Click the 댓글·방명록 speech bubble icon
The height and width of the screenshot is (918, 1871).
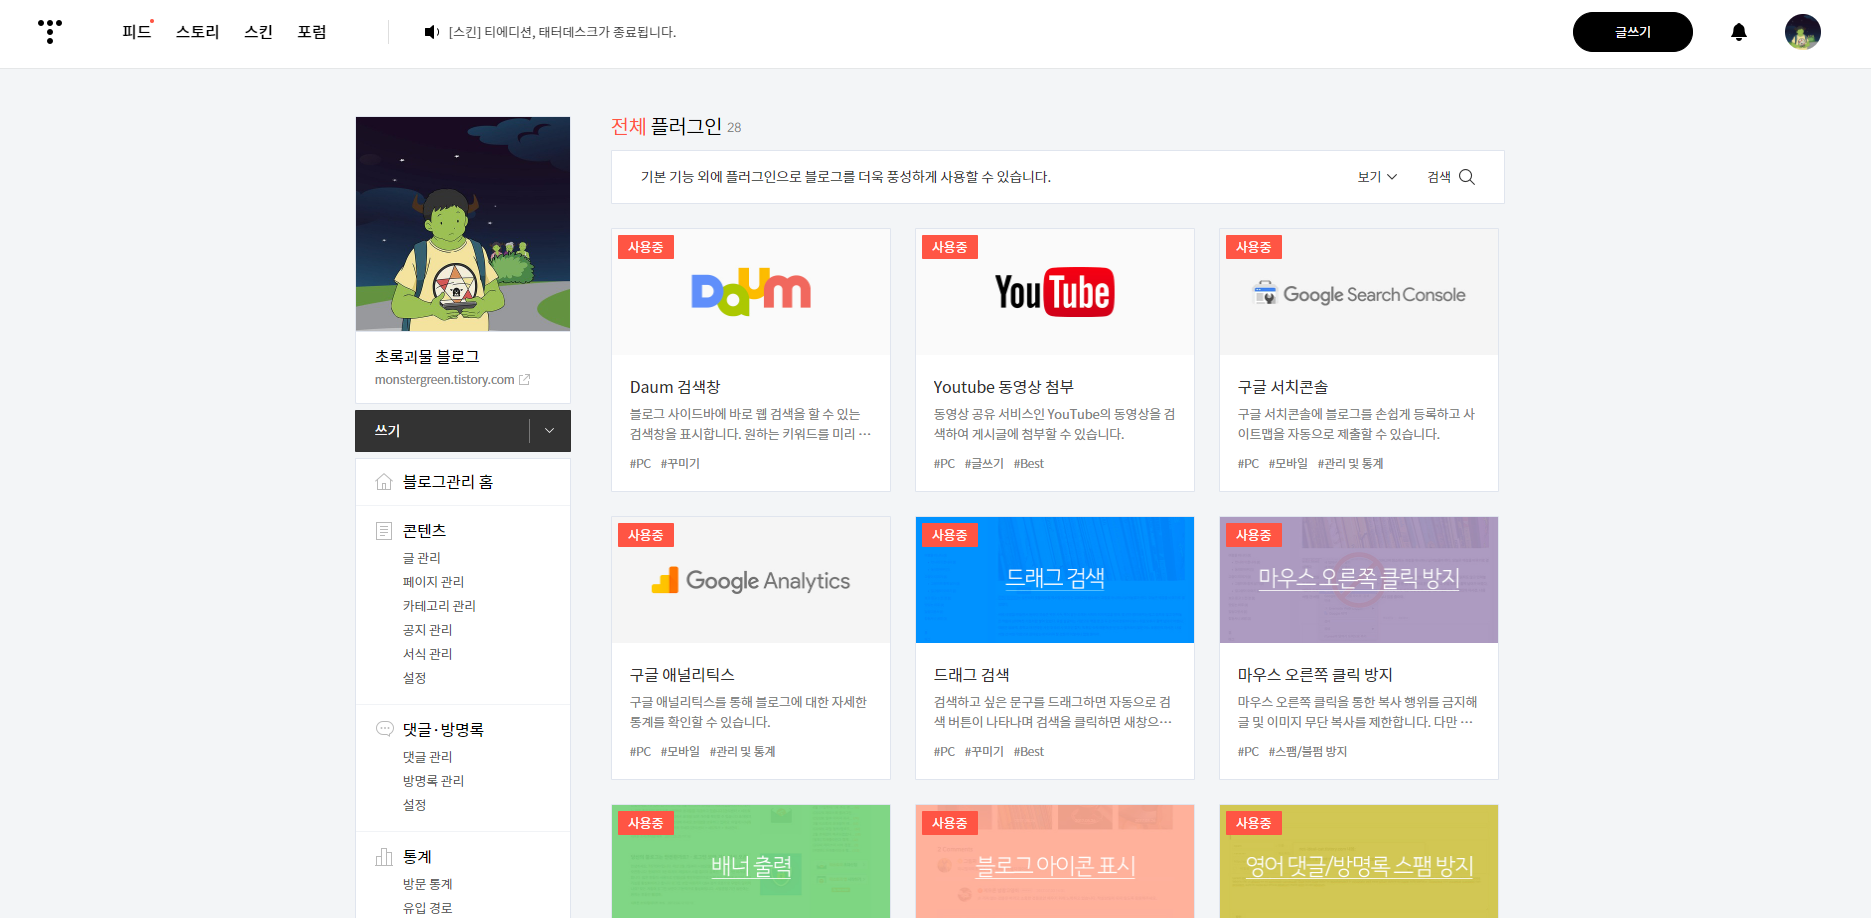point(384,729)
